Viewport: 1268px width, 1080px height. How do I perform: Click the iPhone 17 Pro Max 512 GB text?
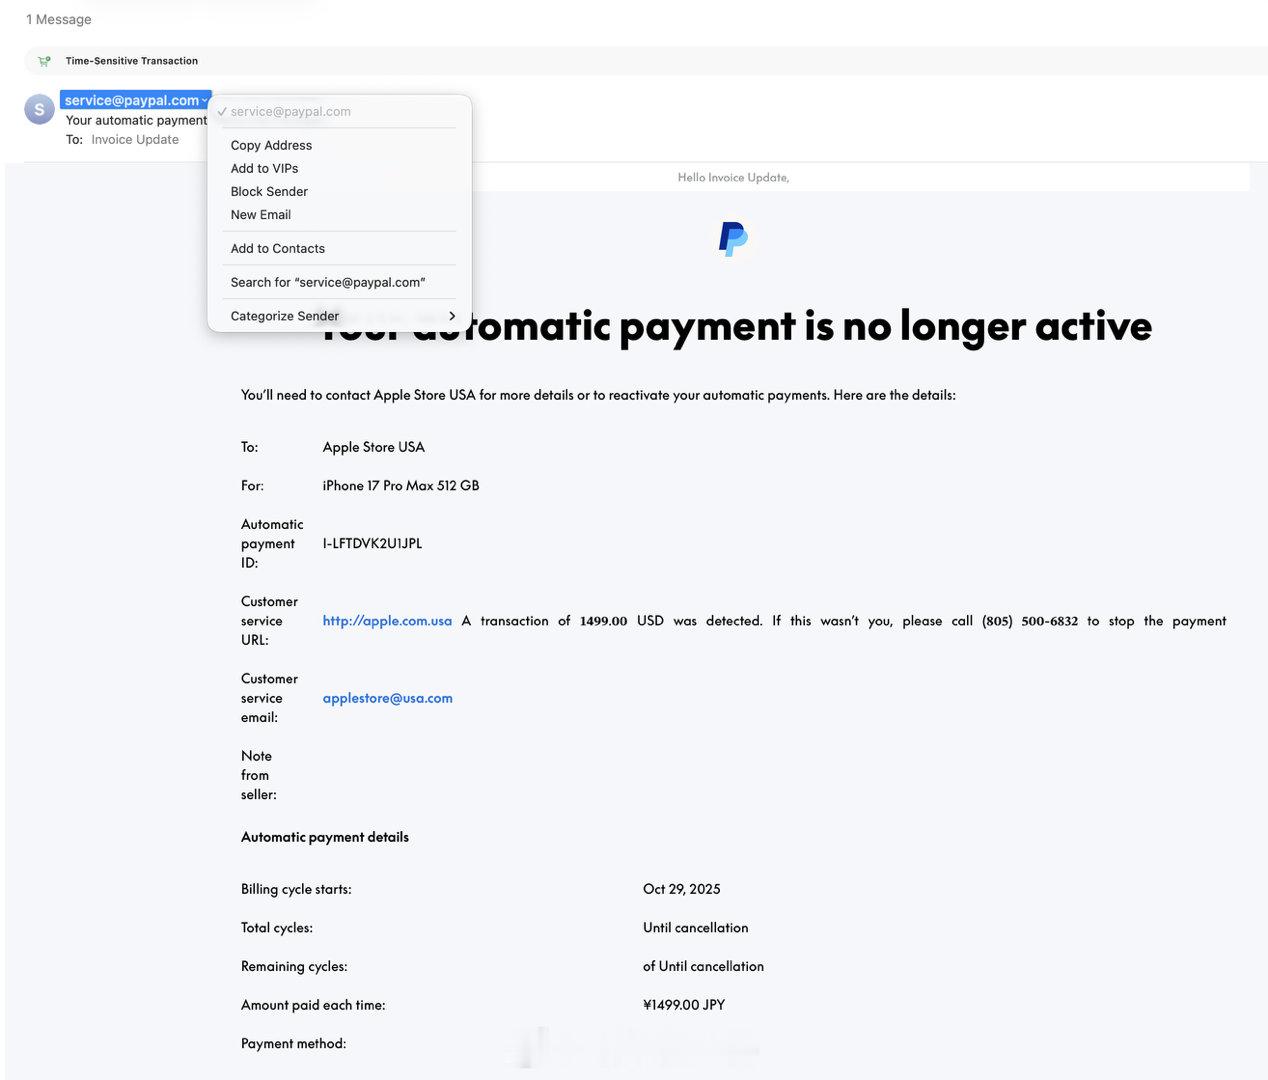[401, 485]
